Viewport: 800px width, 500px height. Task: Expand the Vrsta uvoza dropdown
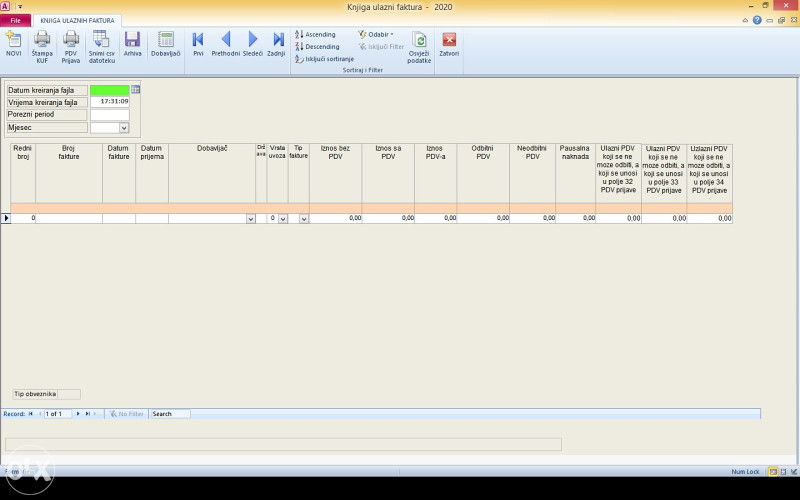point(283,218)
